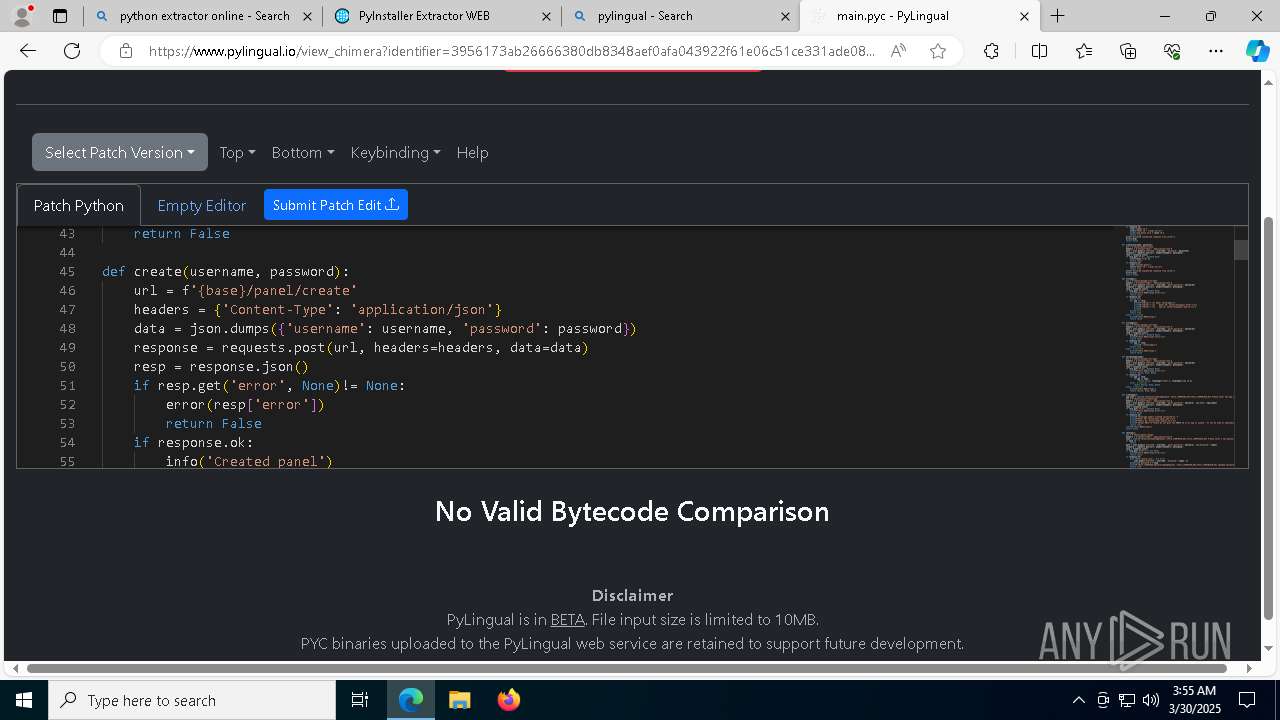Open File Explorer from taskbar

(459, 700)
